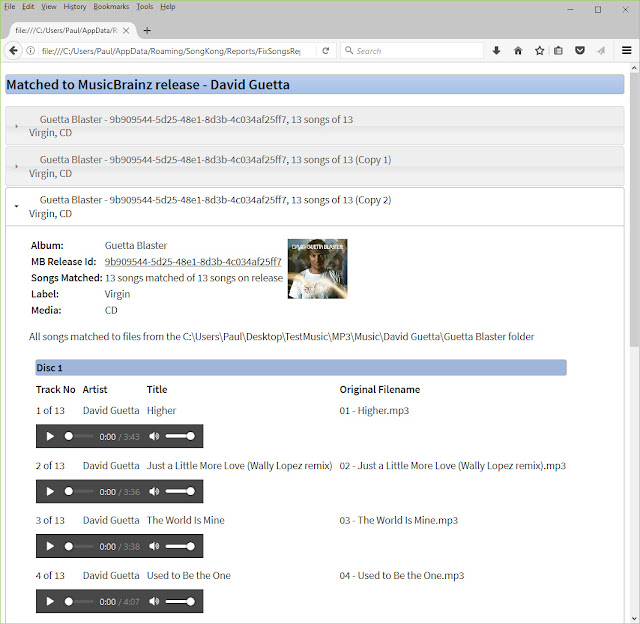Image resolution: width=640 pixels, height=624 pixels.
Task: Click the 'All songs matched to files' folder path text
Action: [x=281, y=337]
